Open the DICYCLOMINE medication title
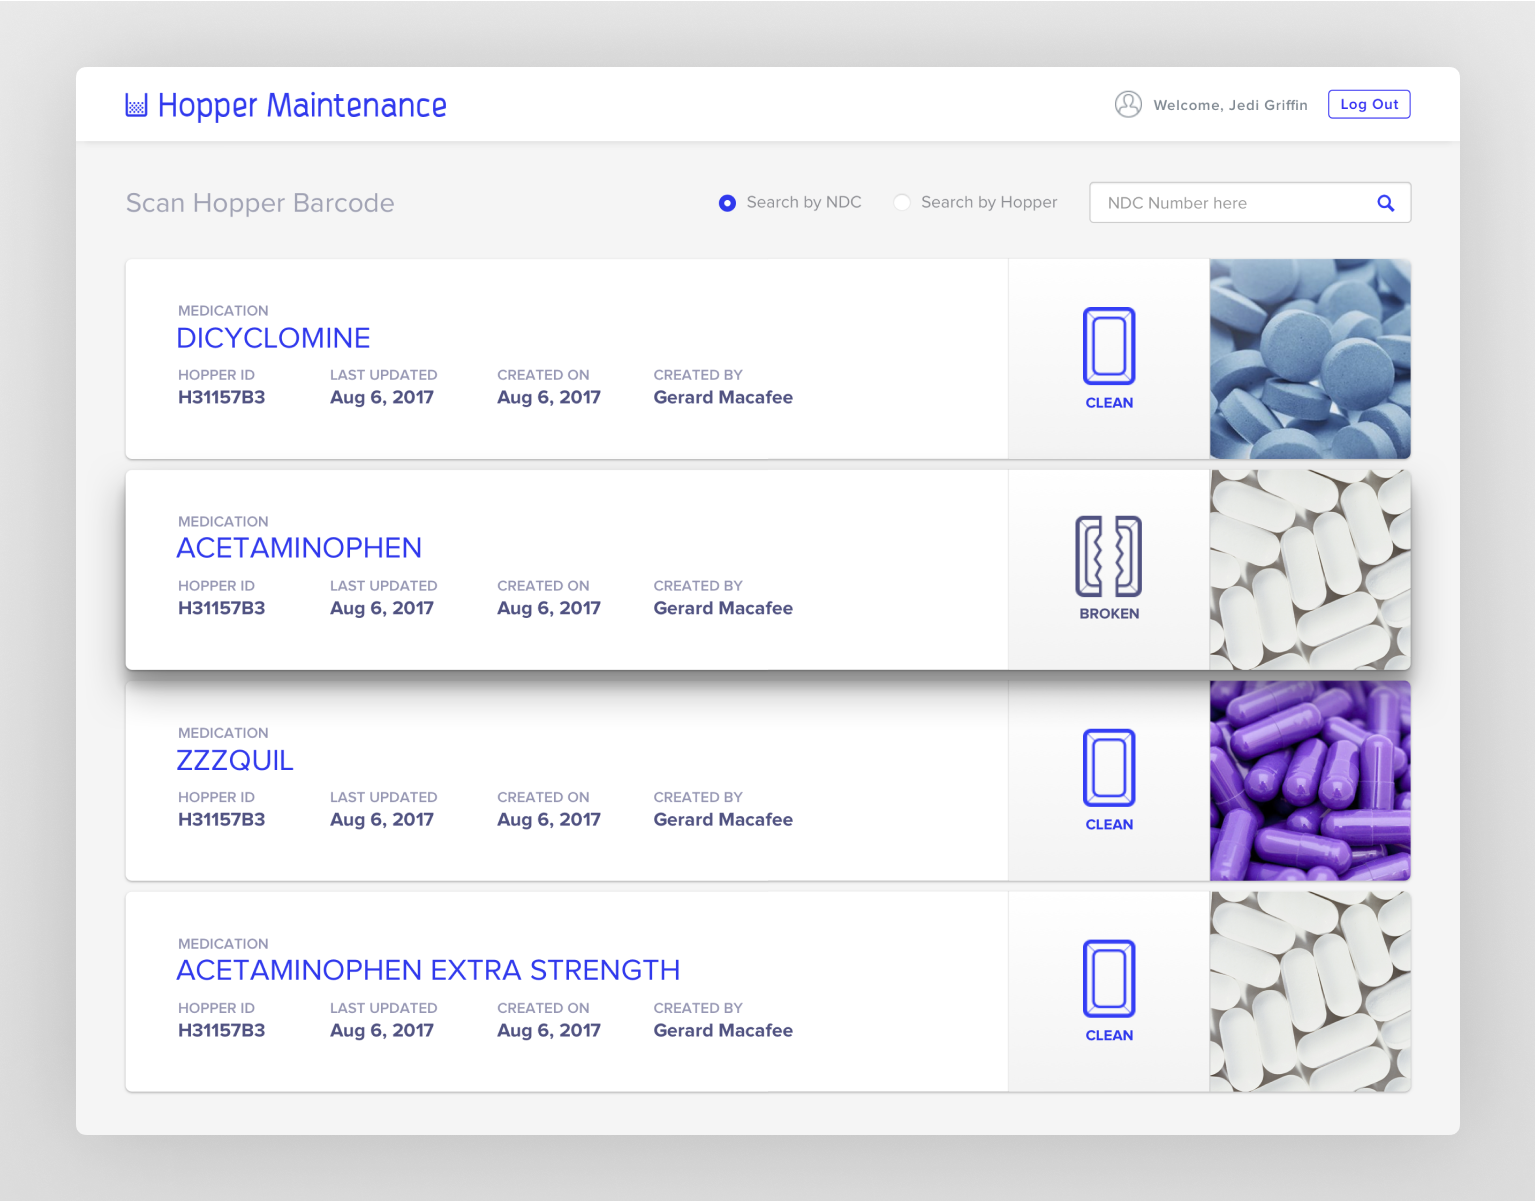The height and width of the screenshot is (1201, 1535). (273, 338)
